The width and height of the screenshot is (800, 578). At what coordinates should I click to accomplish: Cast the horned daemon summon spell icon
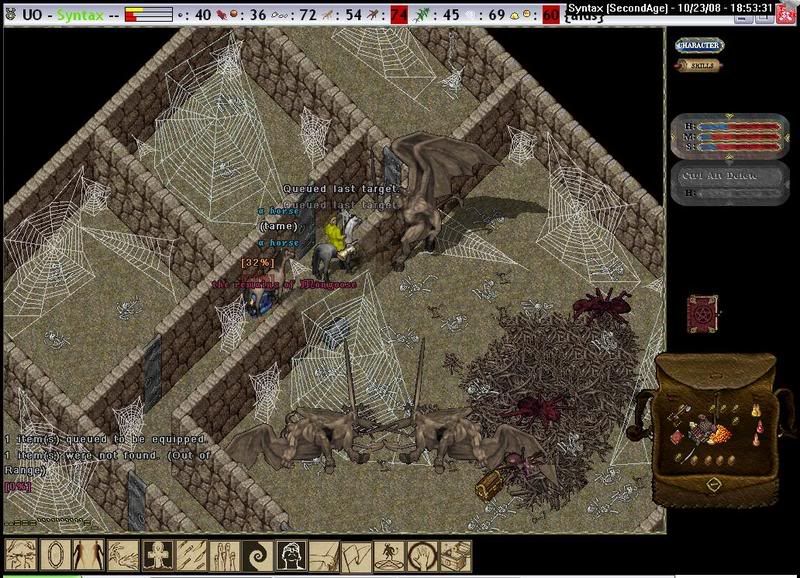click(389, 556)
